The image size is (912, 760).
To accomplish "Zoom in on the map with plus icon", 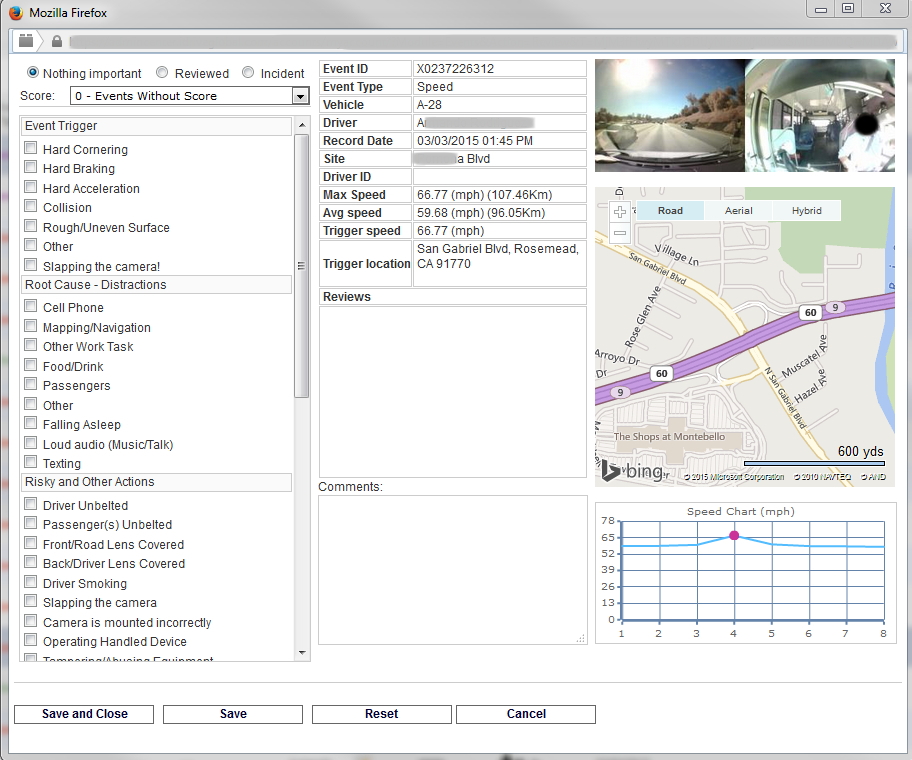I will pos(619,212).
